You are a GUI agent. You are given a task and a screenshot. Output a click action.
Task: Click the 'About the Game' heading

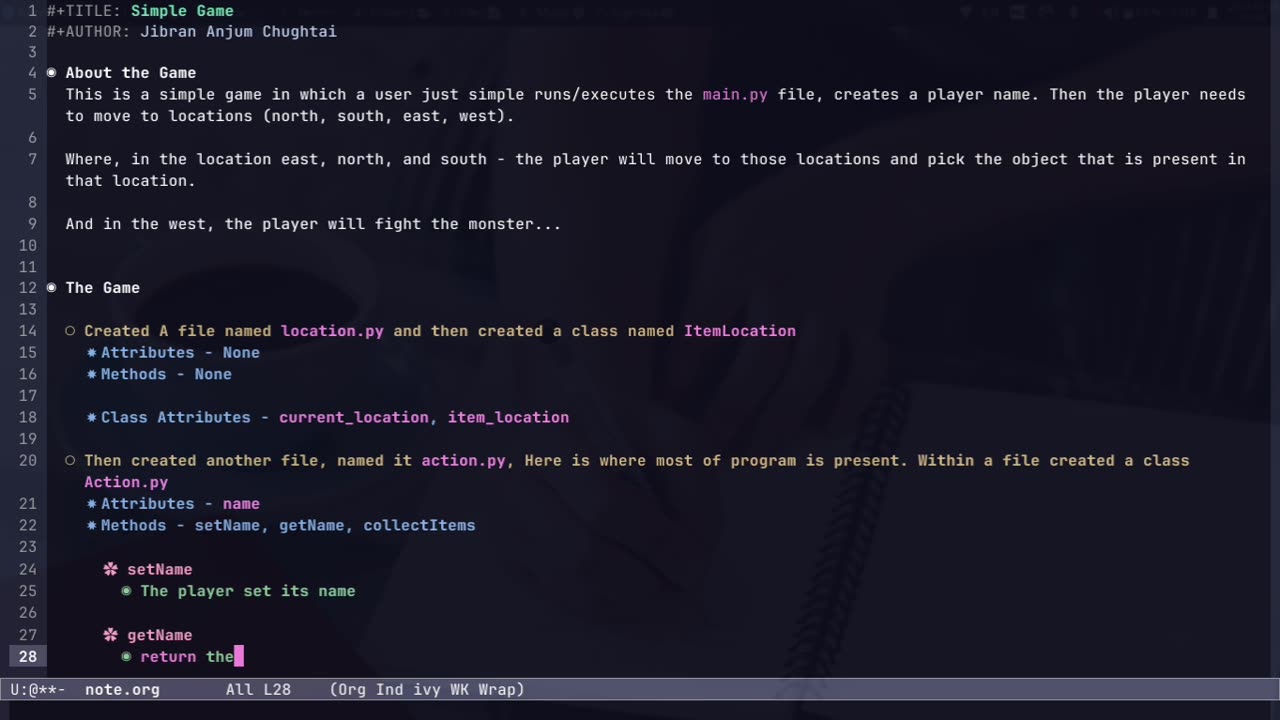click(x=131, y=73)
